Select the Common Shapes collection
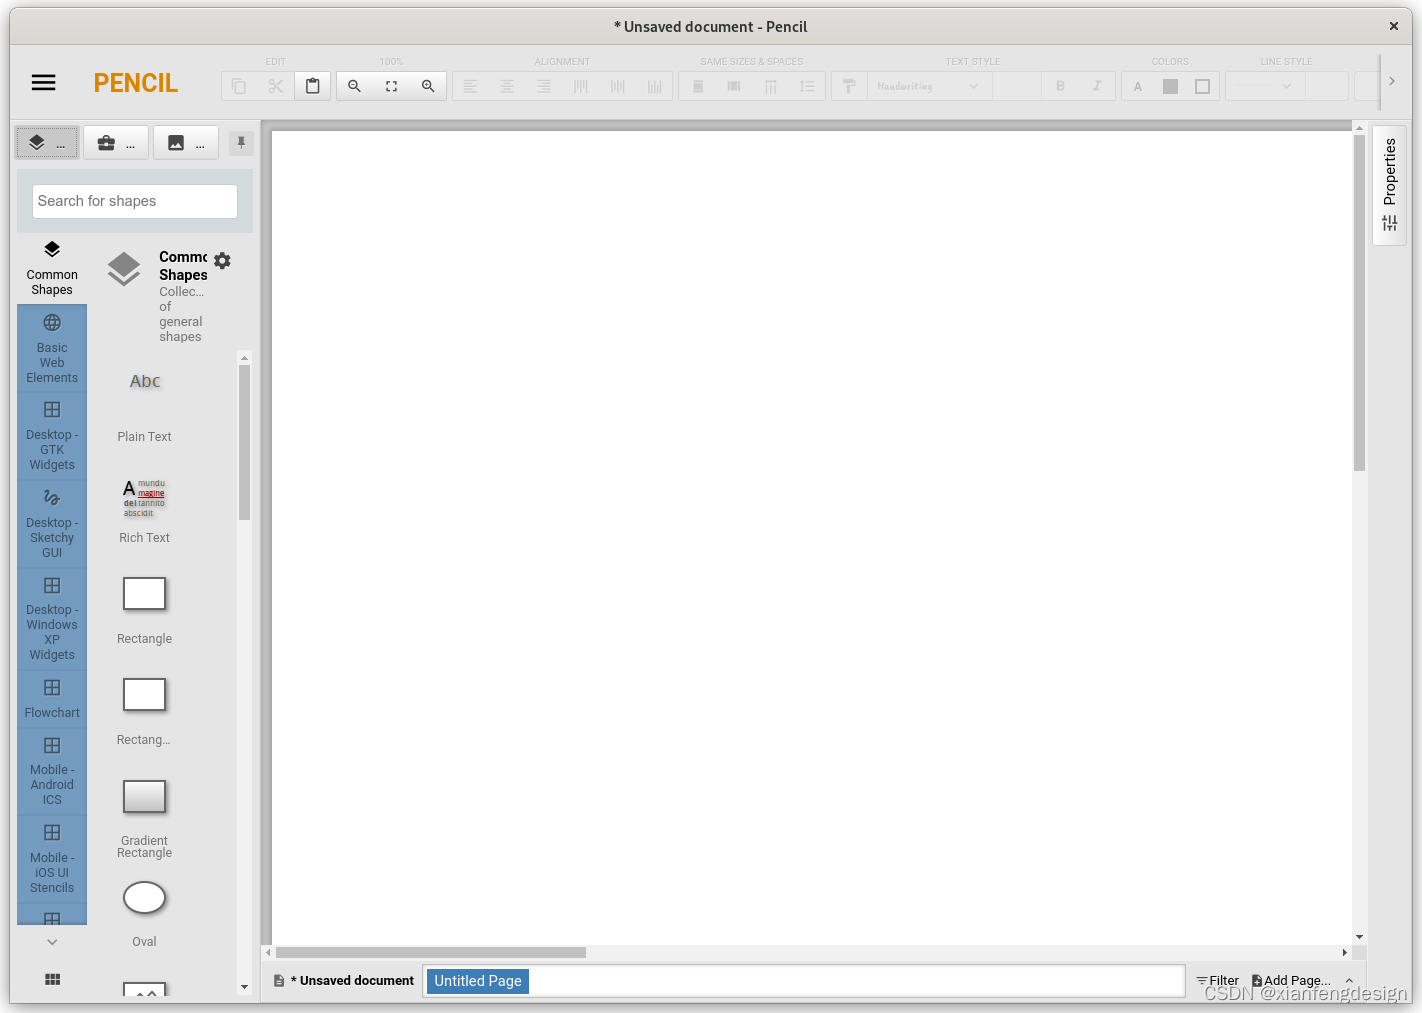 pos(52,268)
